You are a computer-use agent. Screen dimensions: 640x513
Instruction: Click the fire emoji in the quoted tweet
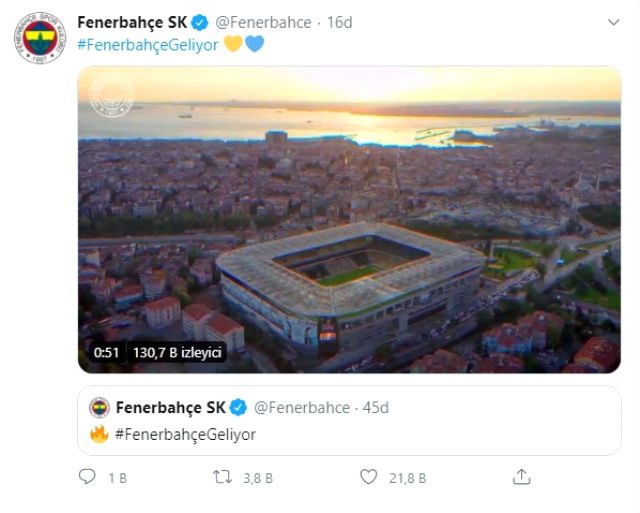click(x=99, y=434)
